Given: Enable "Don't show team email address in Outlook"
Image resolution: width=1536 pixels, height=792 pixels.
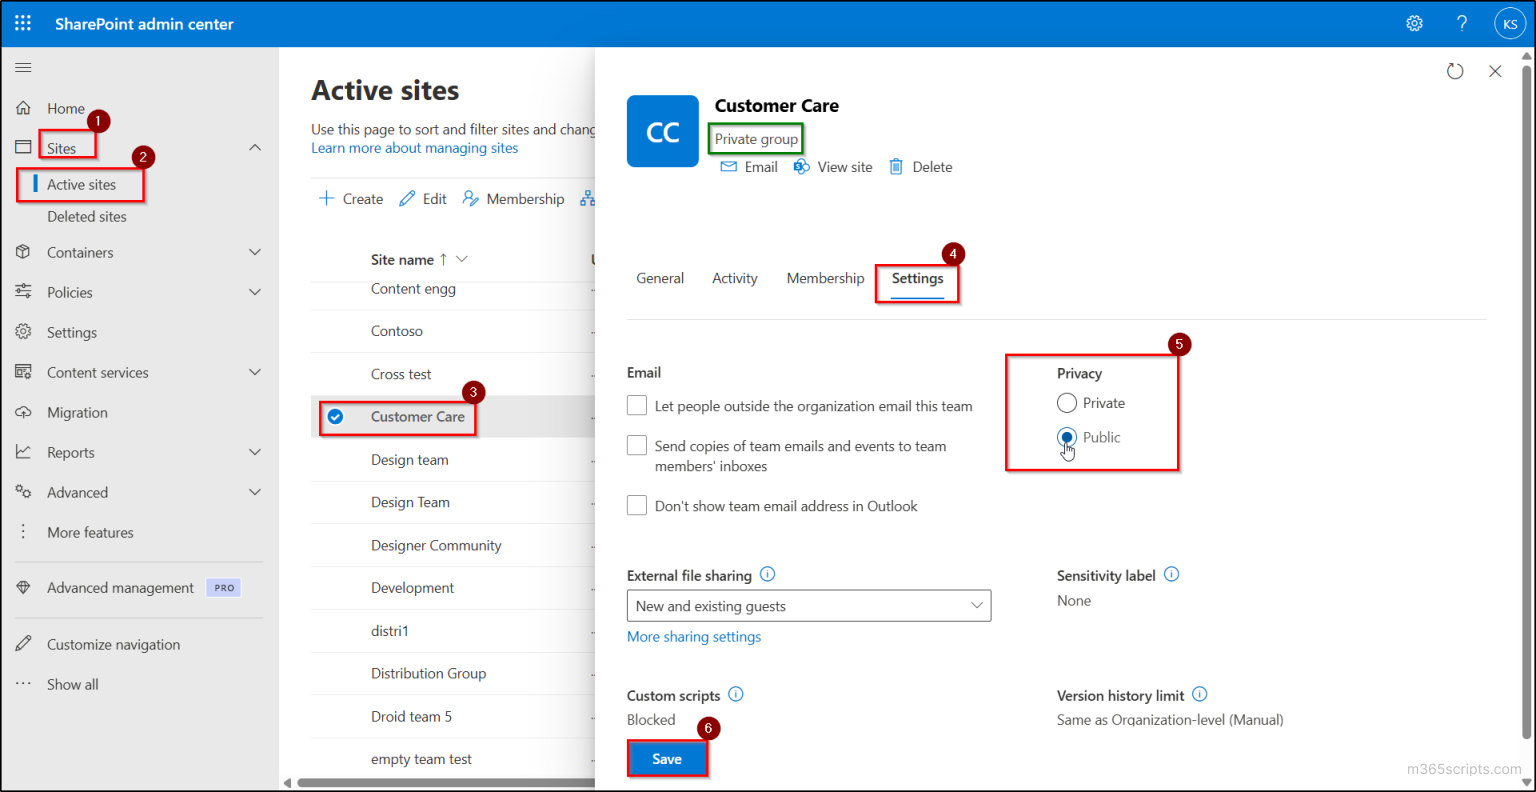Looking at the screenshot, I should click(x=637, y=505).
